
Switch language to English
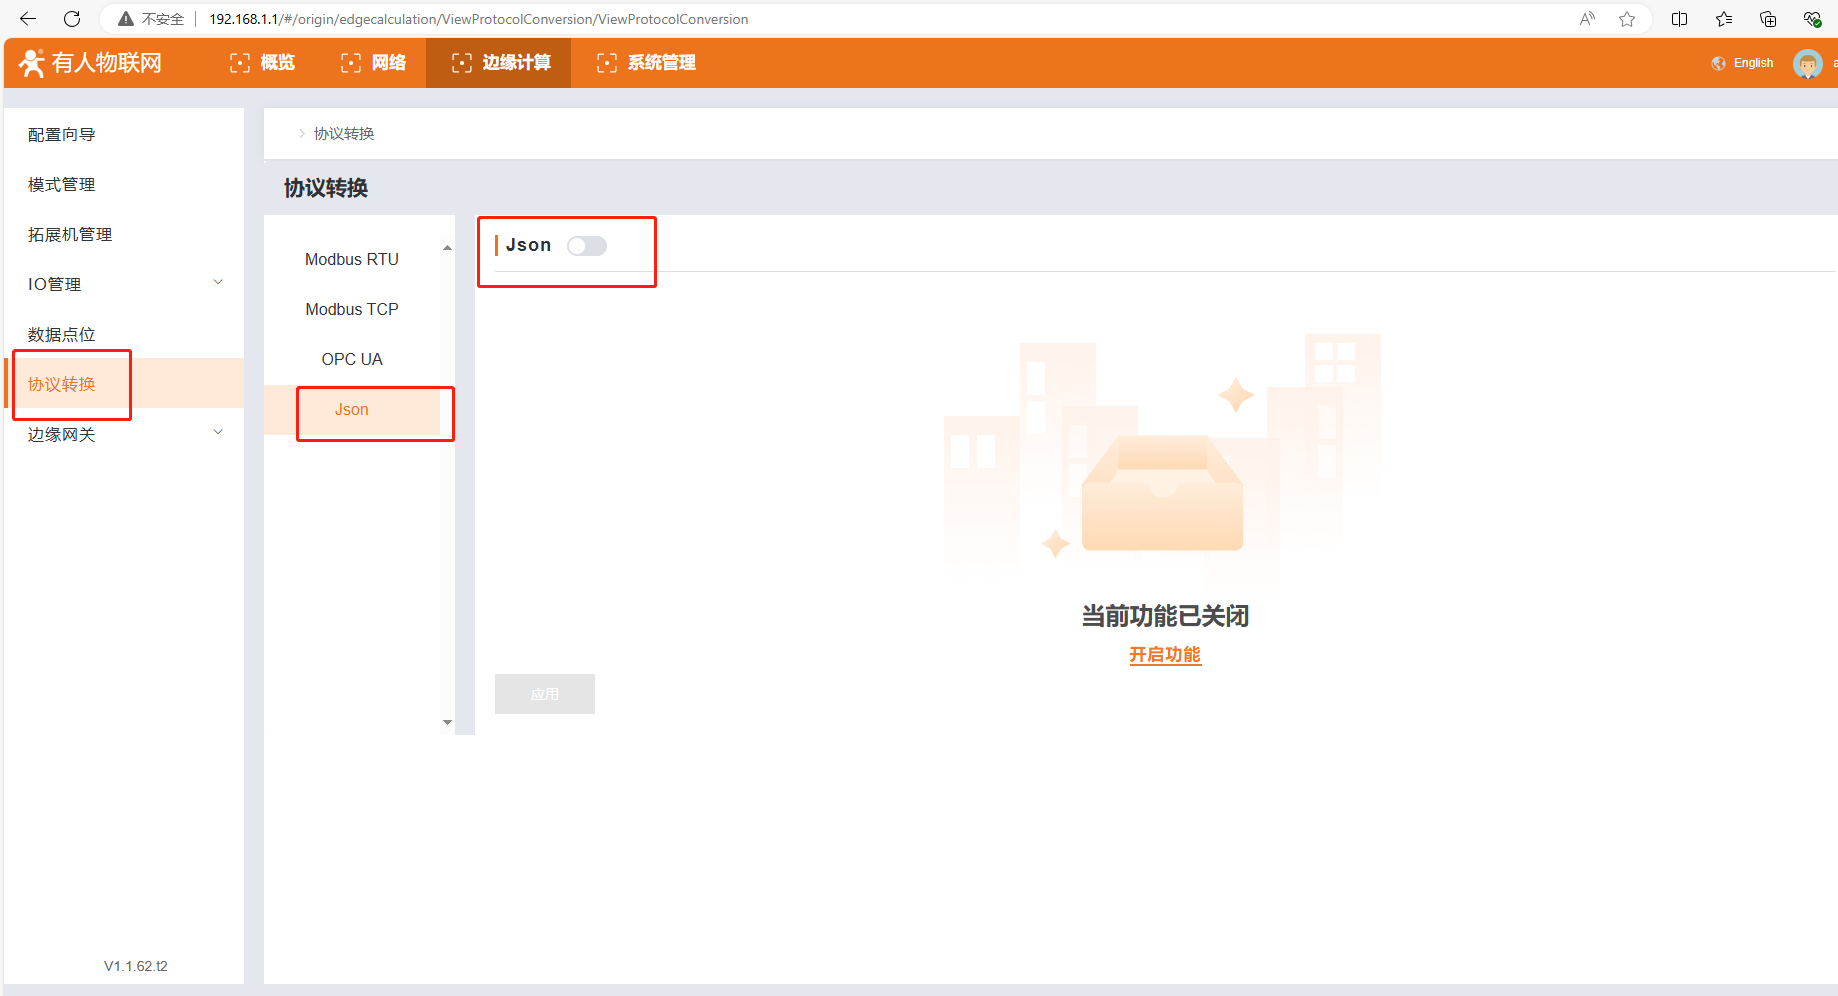pos(1753,63)
